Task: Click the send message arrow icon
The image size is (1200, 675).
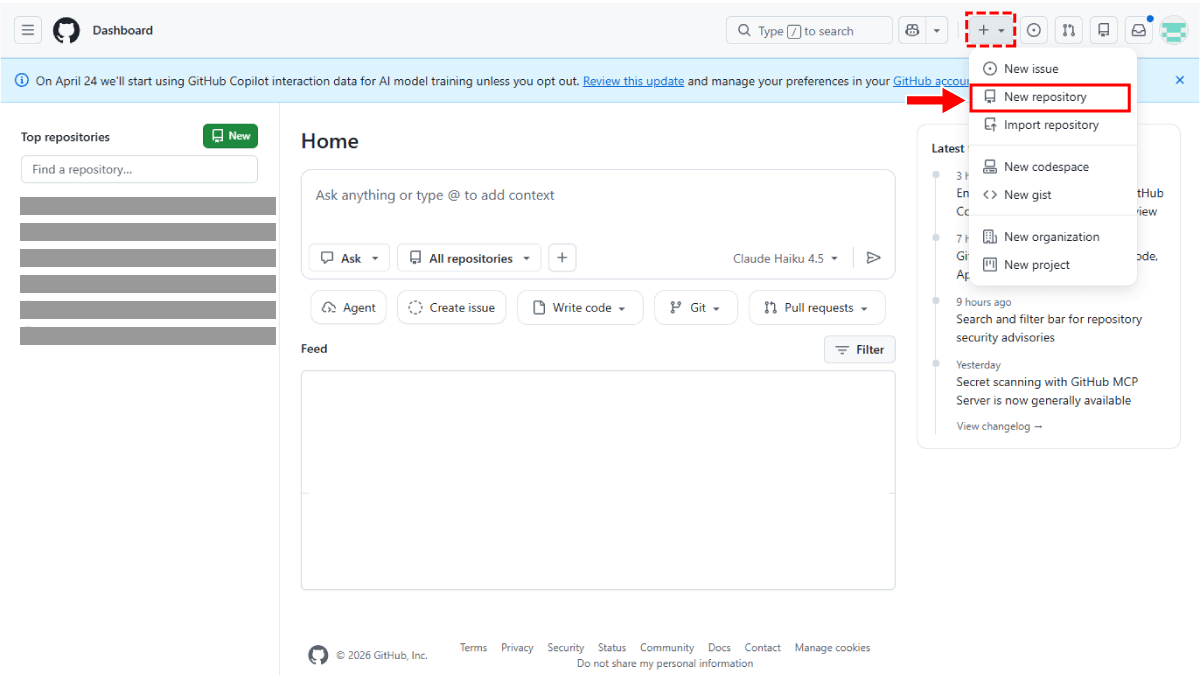Action: pos(874,258)
